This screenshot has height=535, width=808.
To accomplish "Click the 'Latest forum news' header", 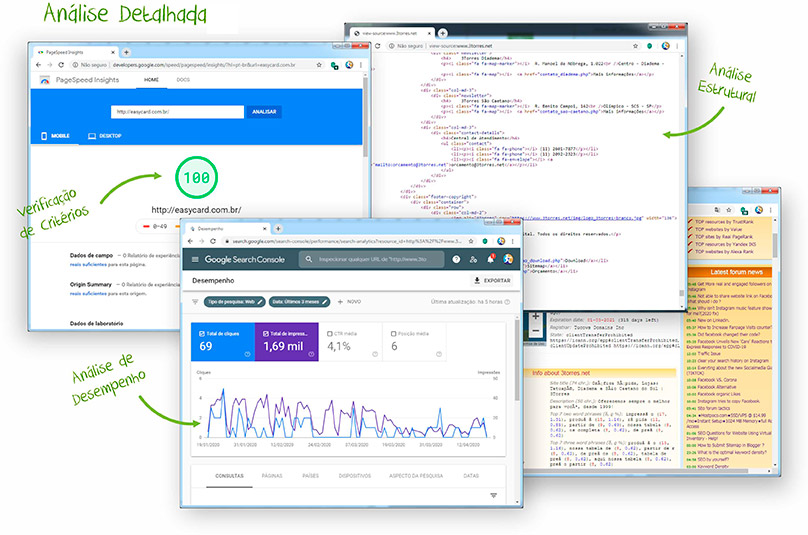I will coord(736,272).
